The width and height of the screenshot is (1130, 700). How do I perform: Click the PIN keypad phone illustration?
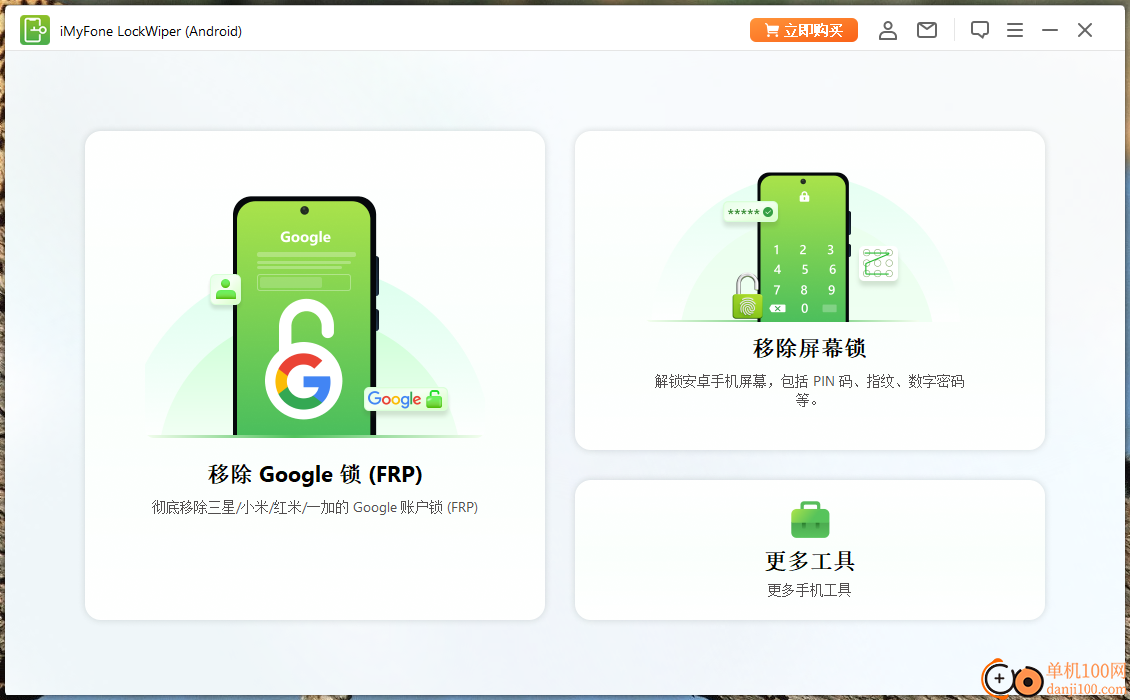pyautogui.click(x=803, y=247)
